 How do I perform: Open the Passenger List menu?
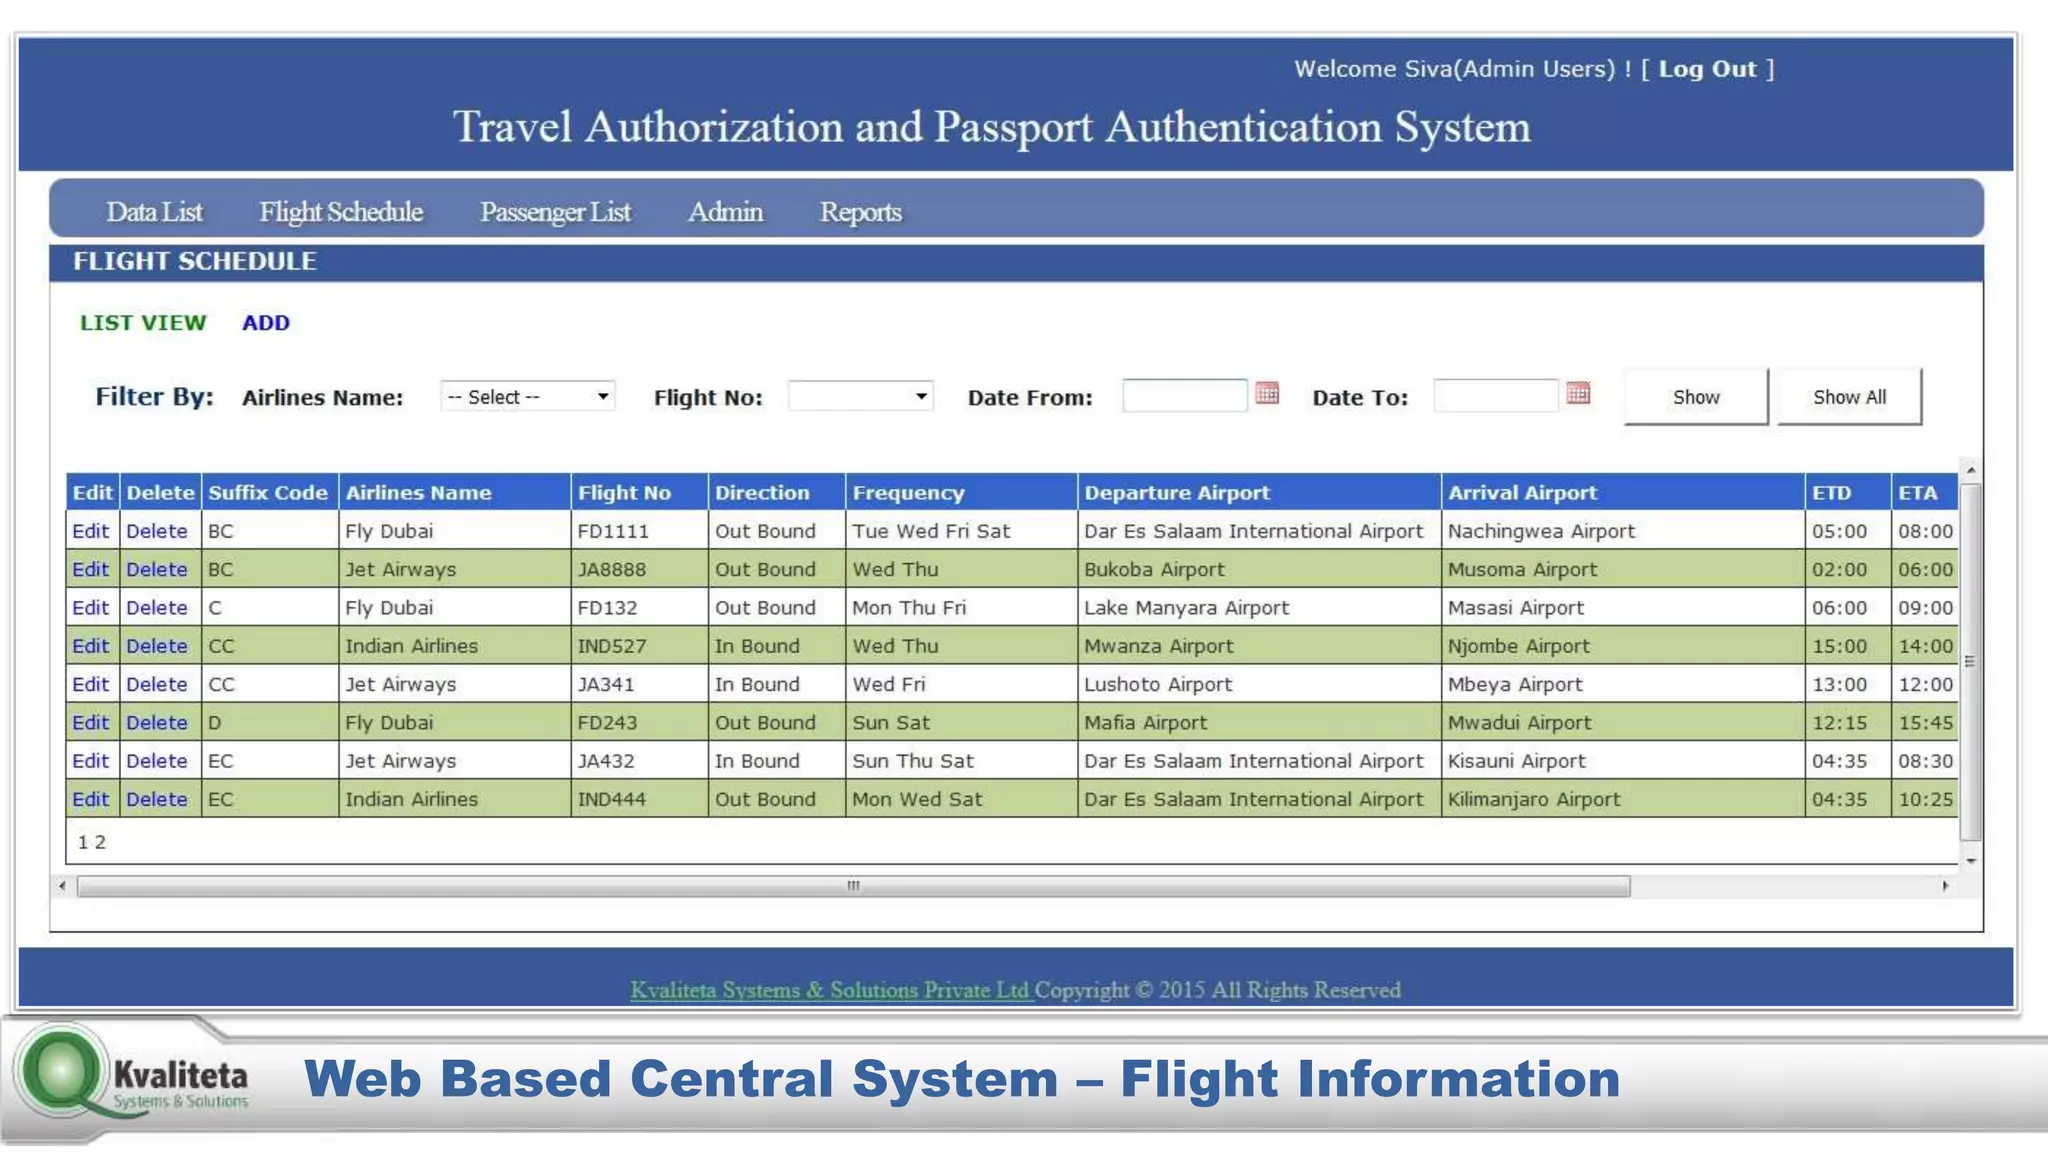click(555, 212)
